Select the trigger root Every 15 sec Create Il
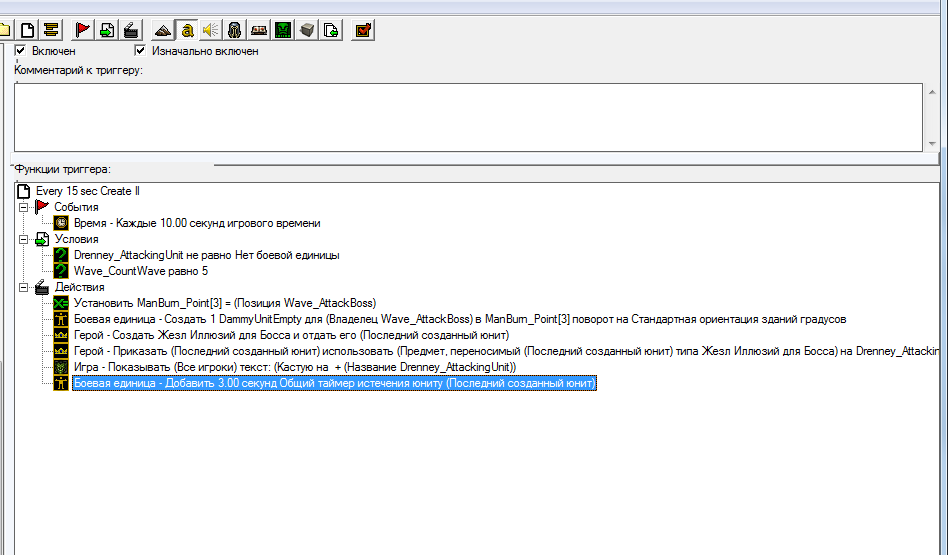This screenshot has height=555, width=948. 88,191
